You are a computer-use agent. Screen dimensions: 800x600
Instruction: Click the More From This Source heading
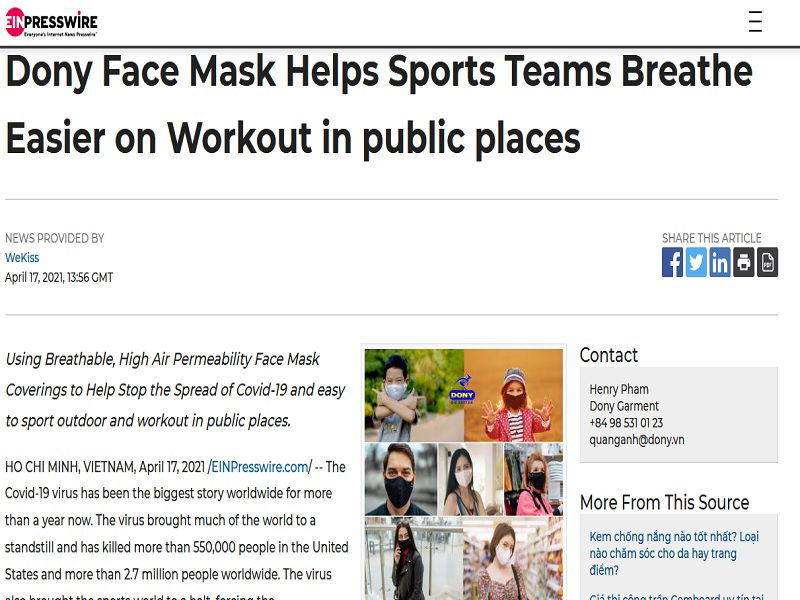[x=664, y=503]
